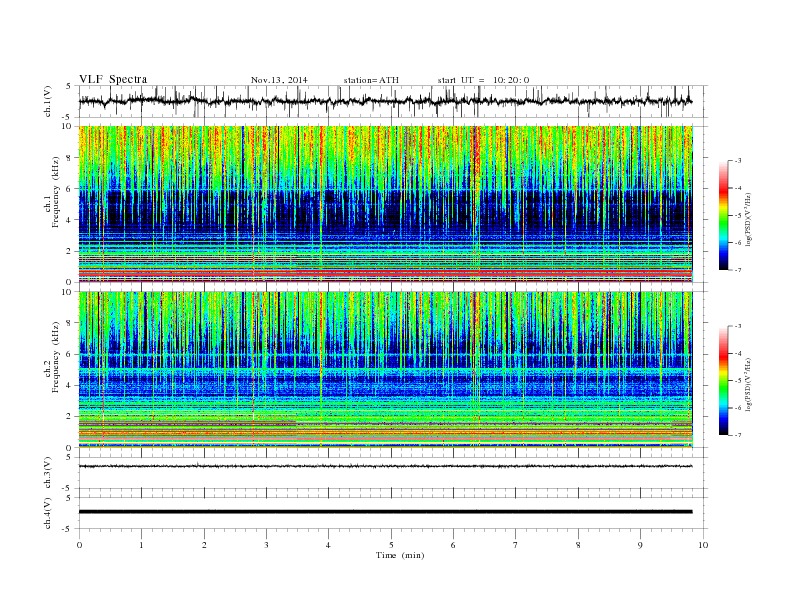Click the "-5" tick on ch.4(V) axis
Viewport: 792px width, 612px height.
click(67, 529)
